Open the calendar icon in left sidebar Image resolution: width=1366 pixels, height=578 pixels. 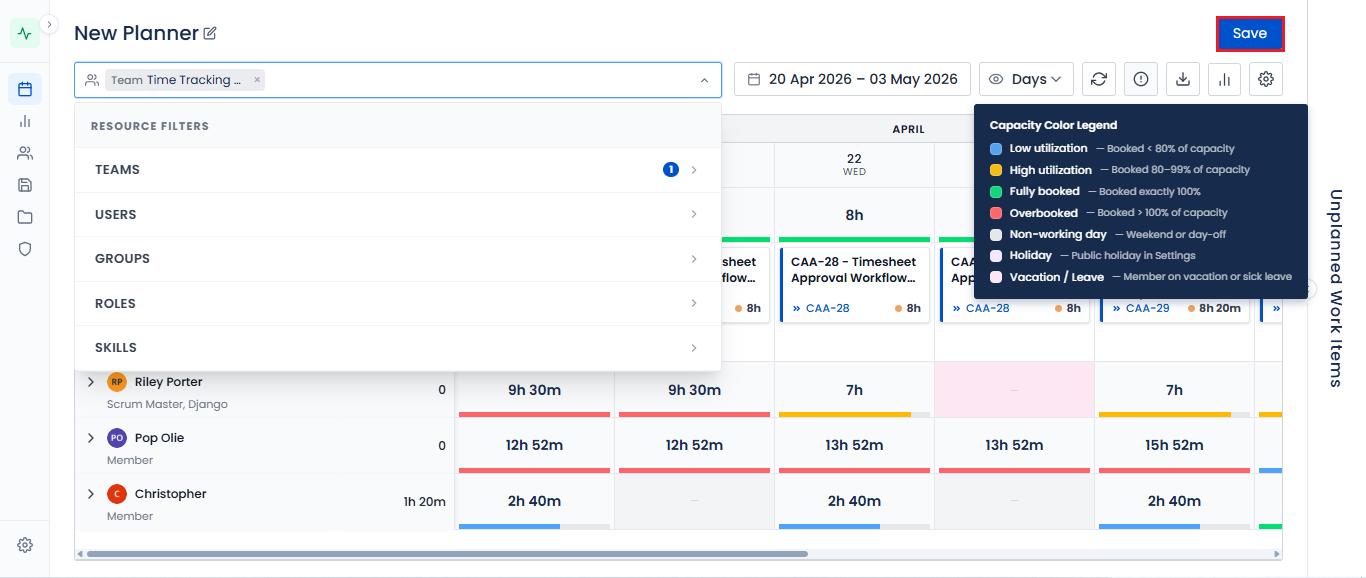coord(25,89)
